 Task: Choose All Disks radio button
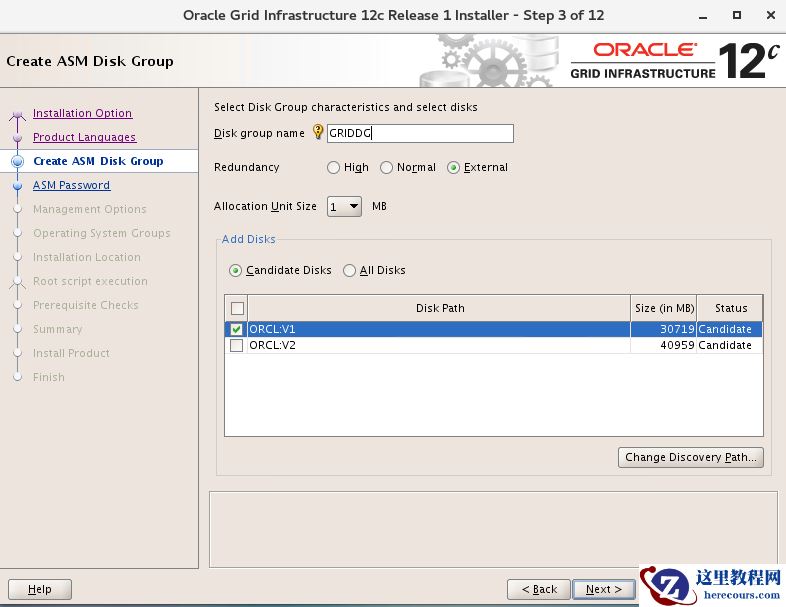349,271
